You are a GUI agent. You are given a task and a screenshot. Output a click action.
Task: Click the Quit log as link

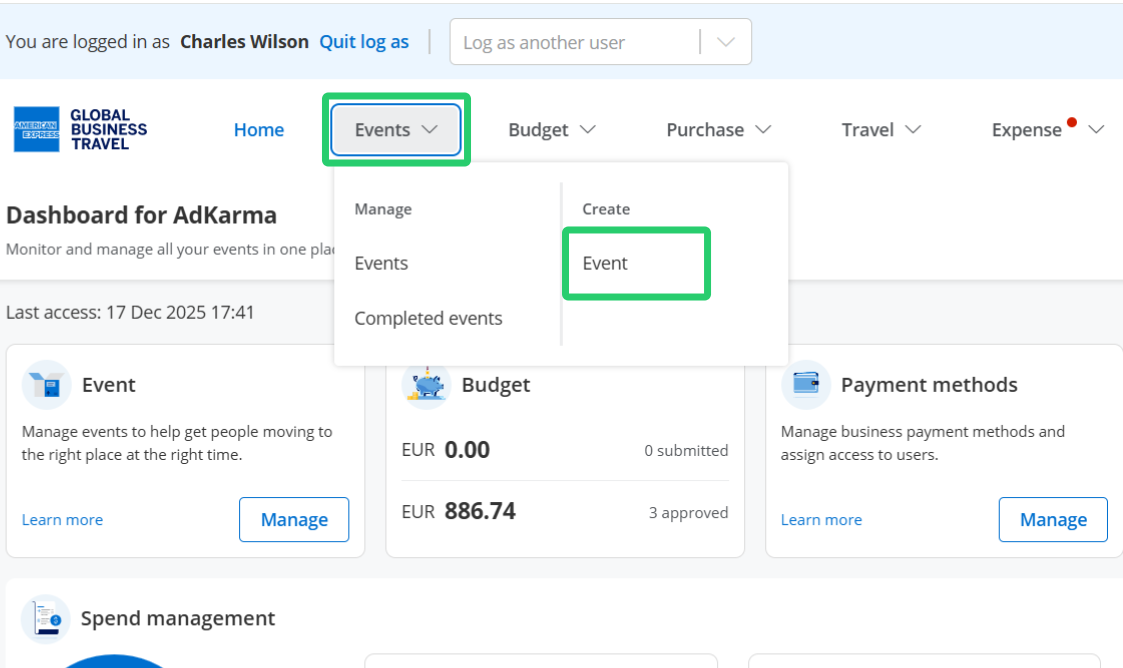[x=364, y=42]
